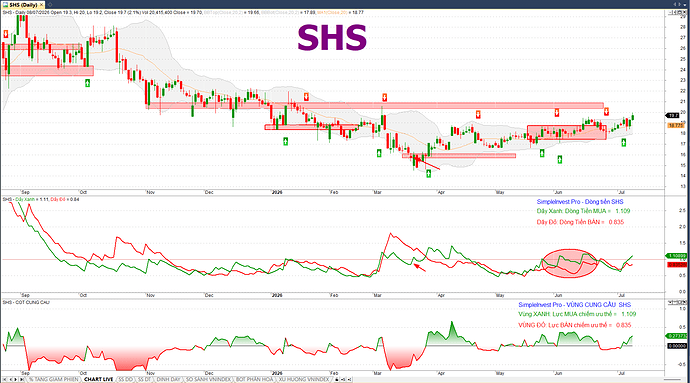Viewport: 690px width, 383px height.
Task: Click the green buy arrow at March low
Action: (x=428, y=173)
